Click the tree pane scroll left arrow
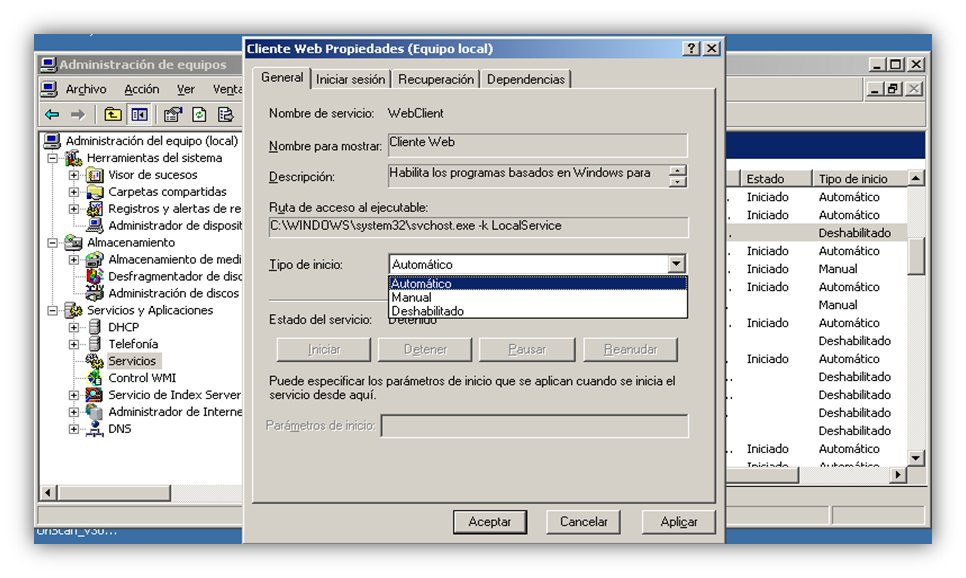 click(x=49, y=492)
